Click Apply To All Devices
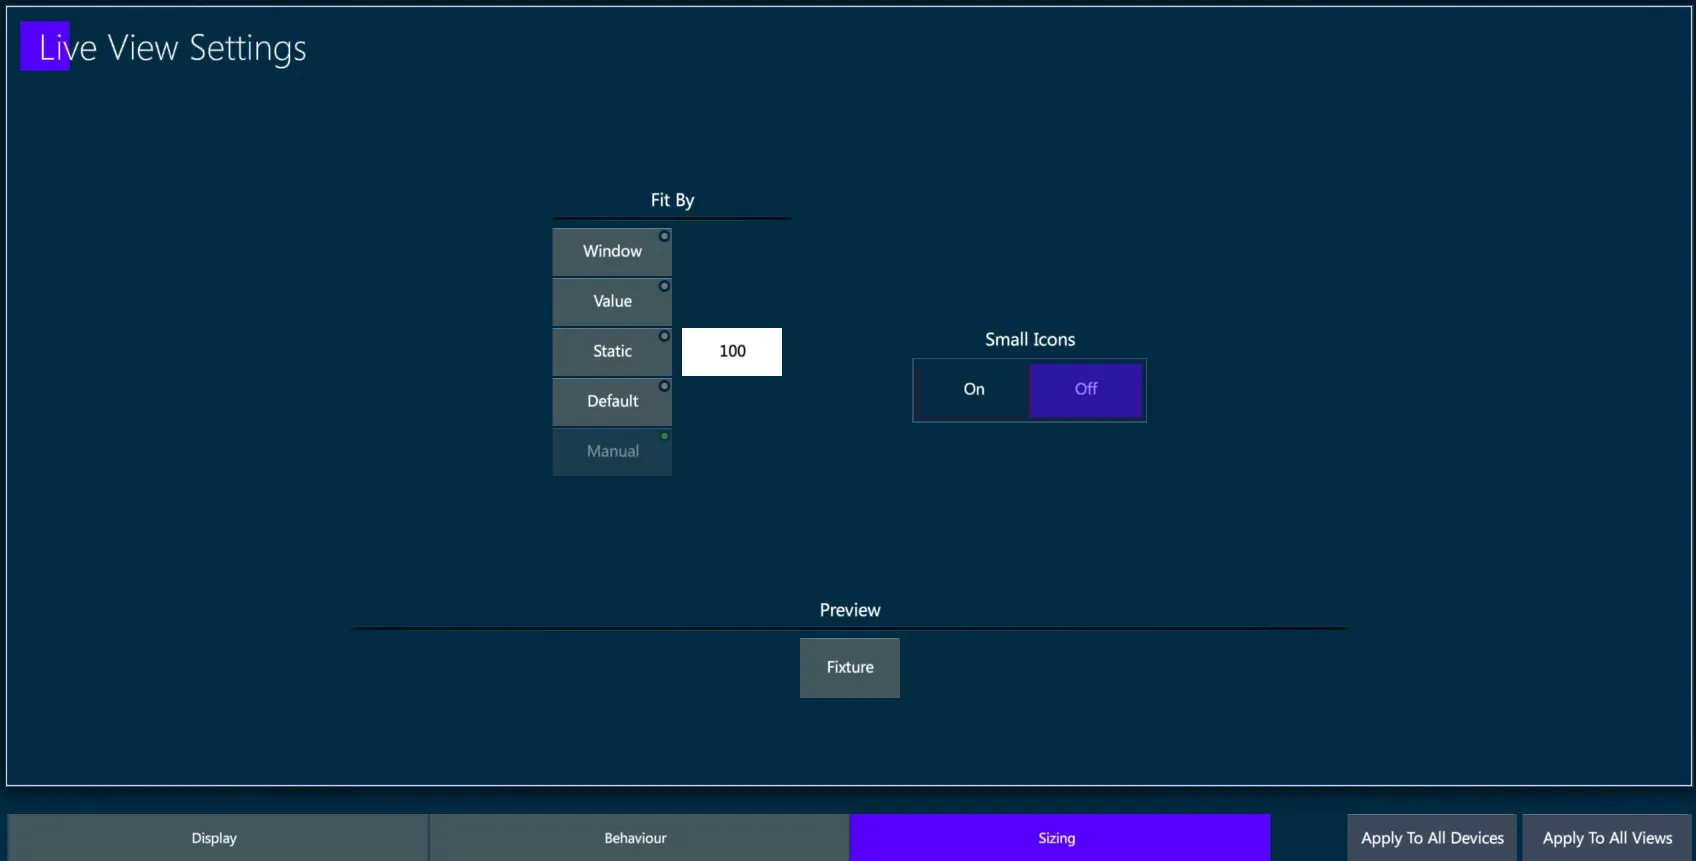 1432,838
